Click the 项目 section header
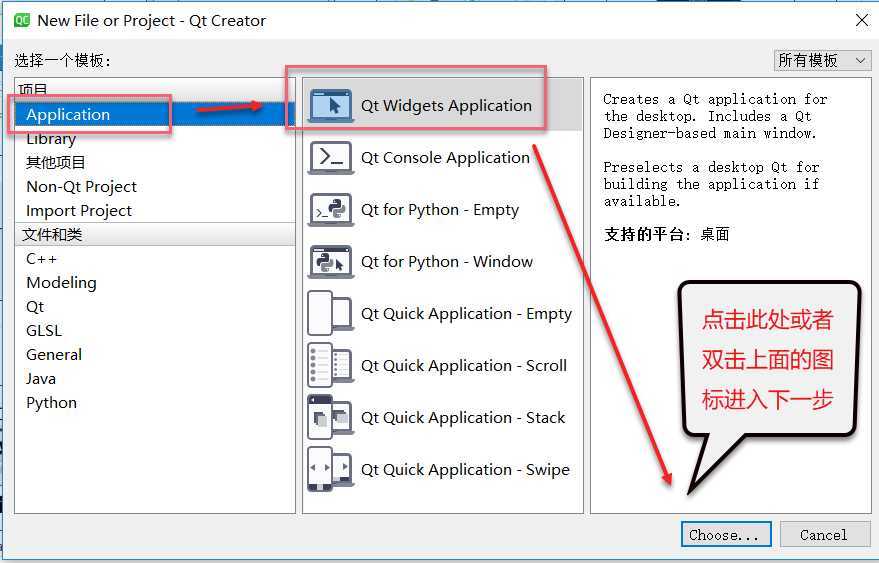The height and width of the screenshot is (563, 879). click(155, 90)
